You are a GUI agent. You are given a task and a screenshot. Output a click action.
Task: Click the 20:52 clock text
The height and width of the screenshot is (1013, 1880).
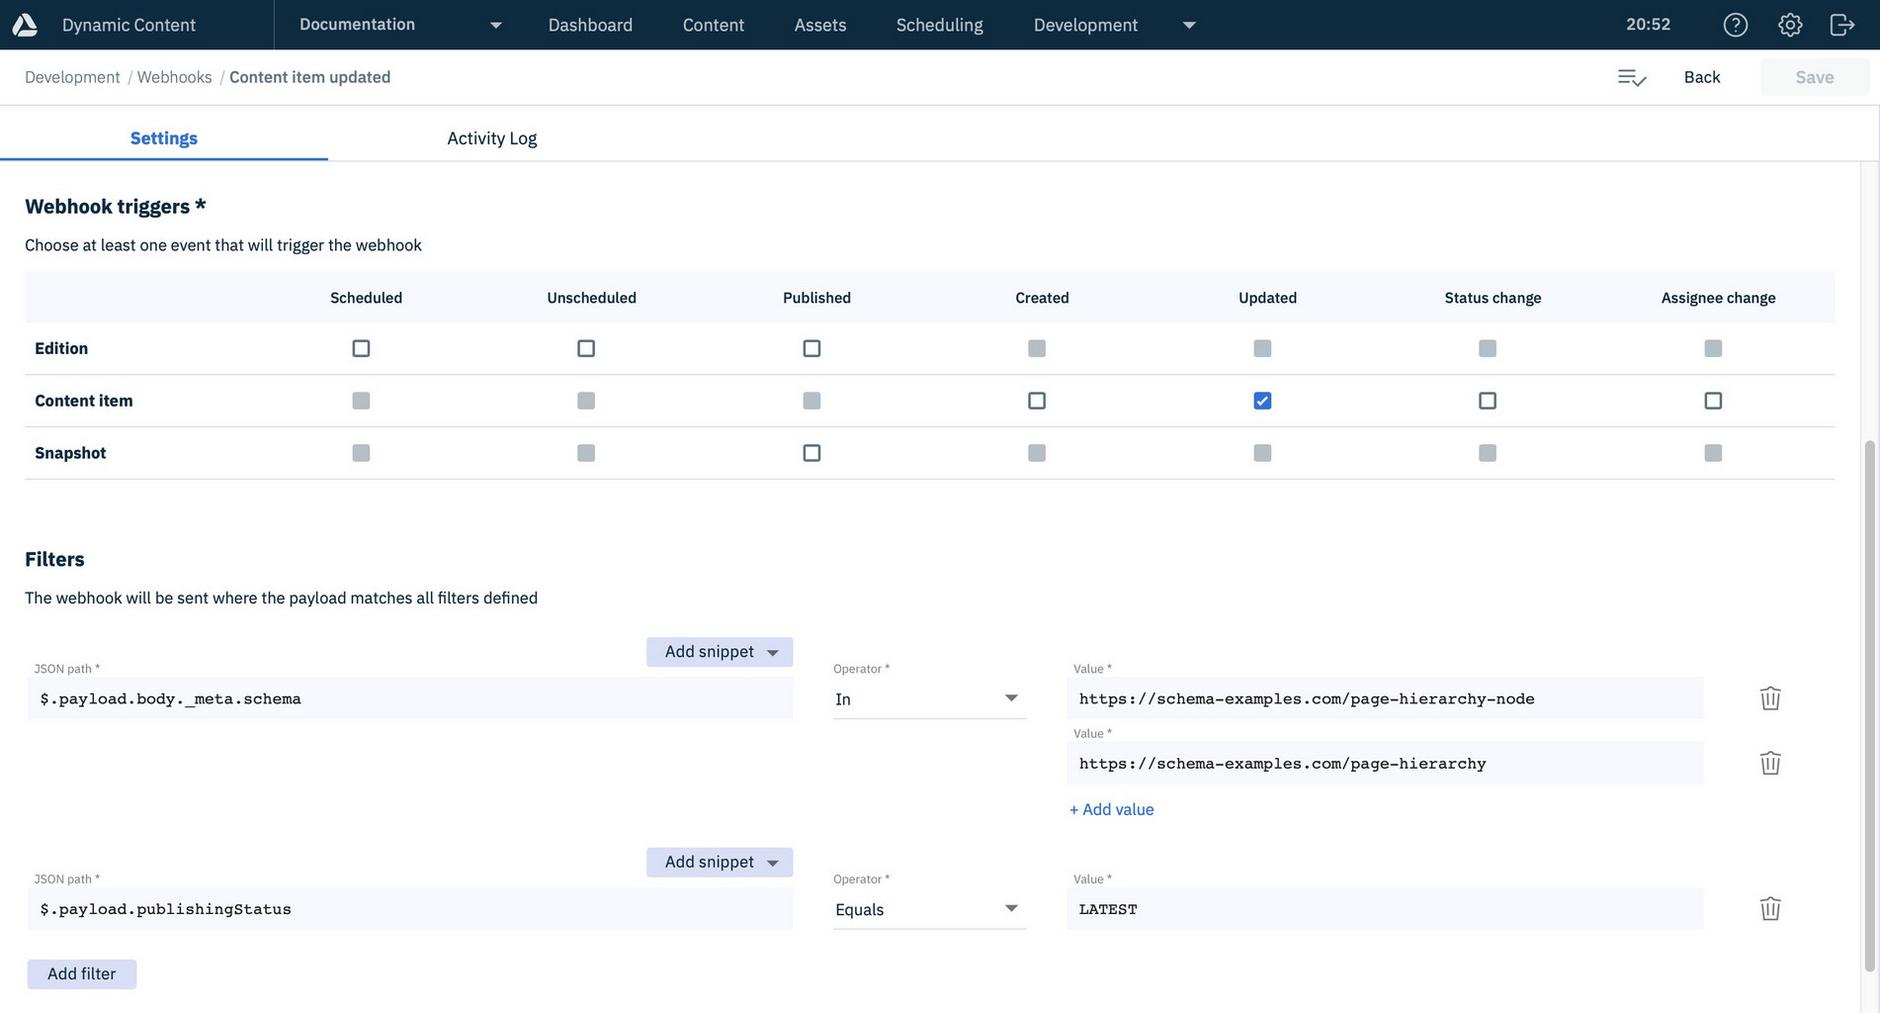coord(1648,24)
